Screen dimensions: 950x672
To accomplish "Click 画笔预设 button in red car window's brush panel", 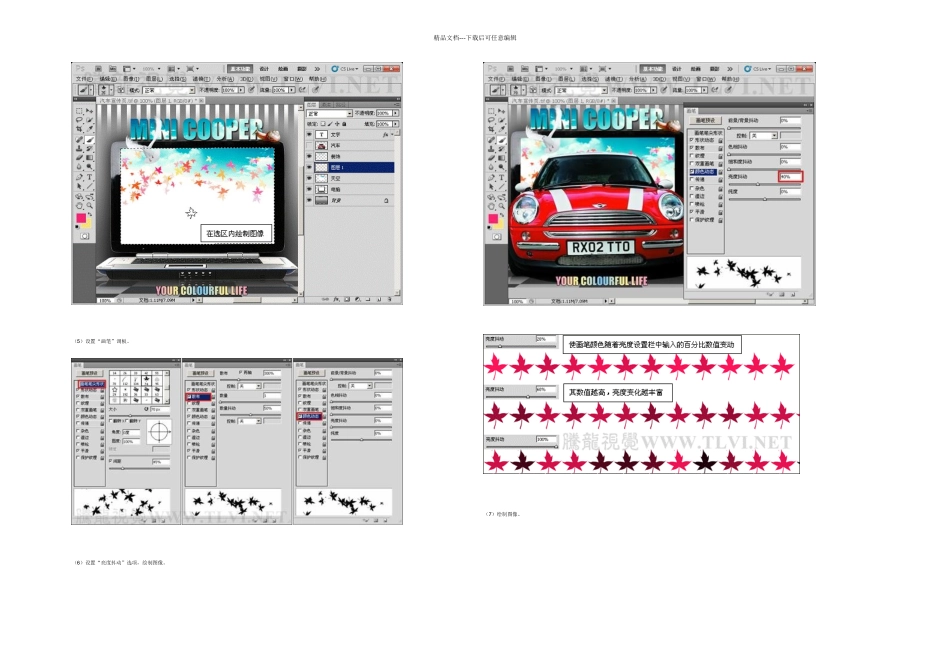I will [x=705, y=121].
